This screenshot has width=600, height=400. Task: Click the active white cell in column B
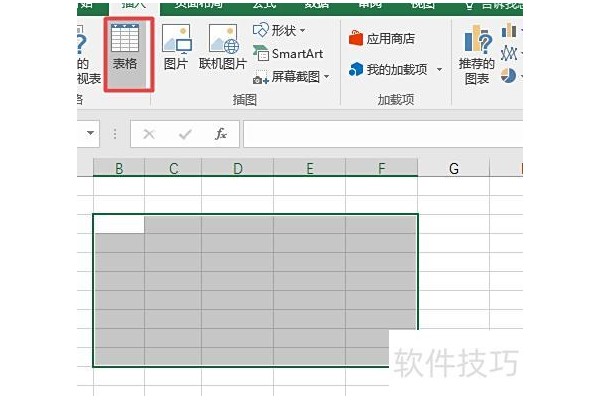pos(119,224)
